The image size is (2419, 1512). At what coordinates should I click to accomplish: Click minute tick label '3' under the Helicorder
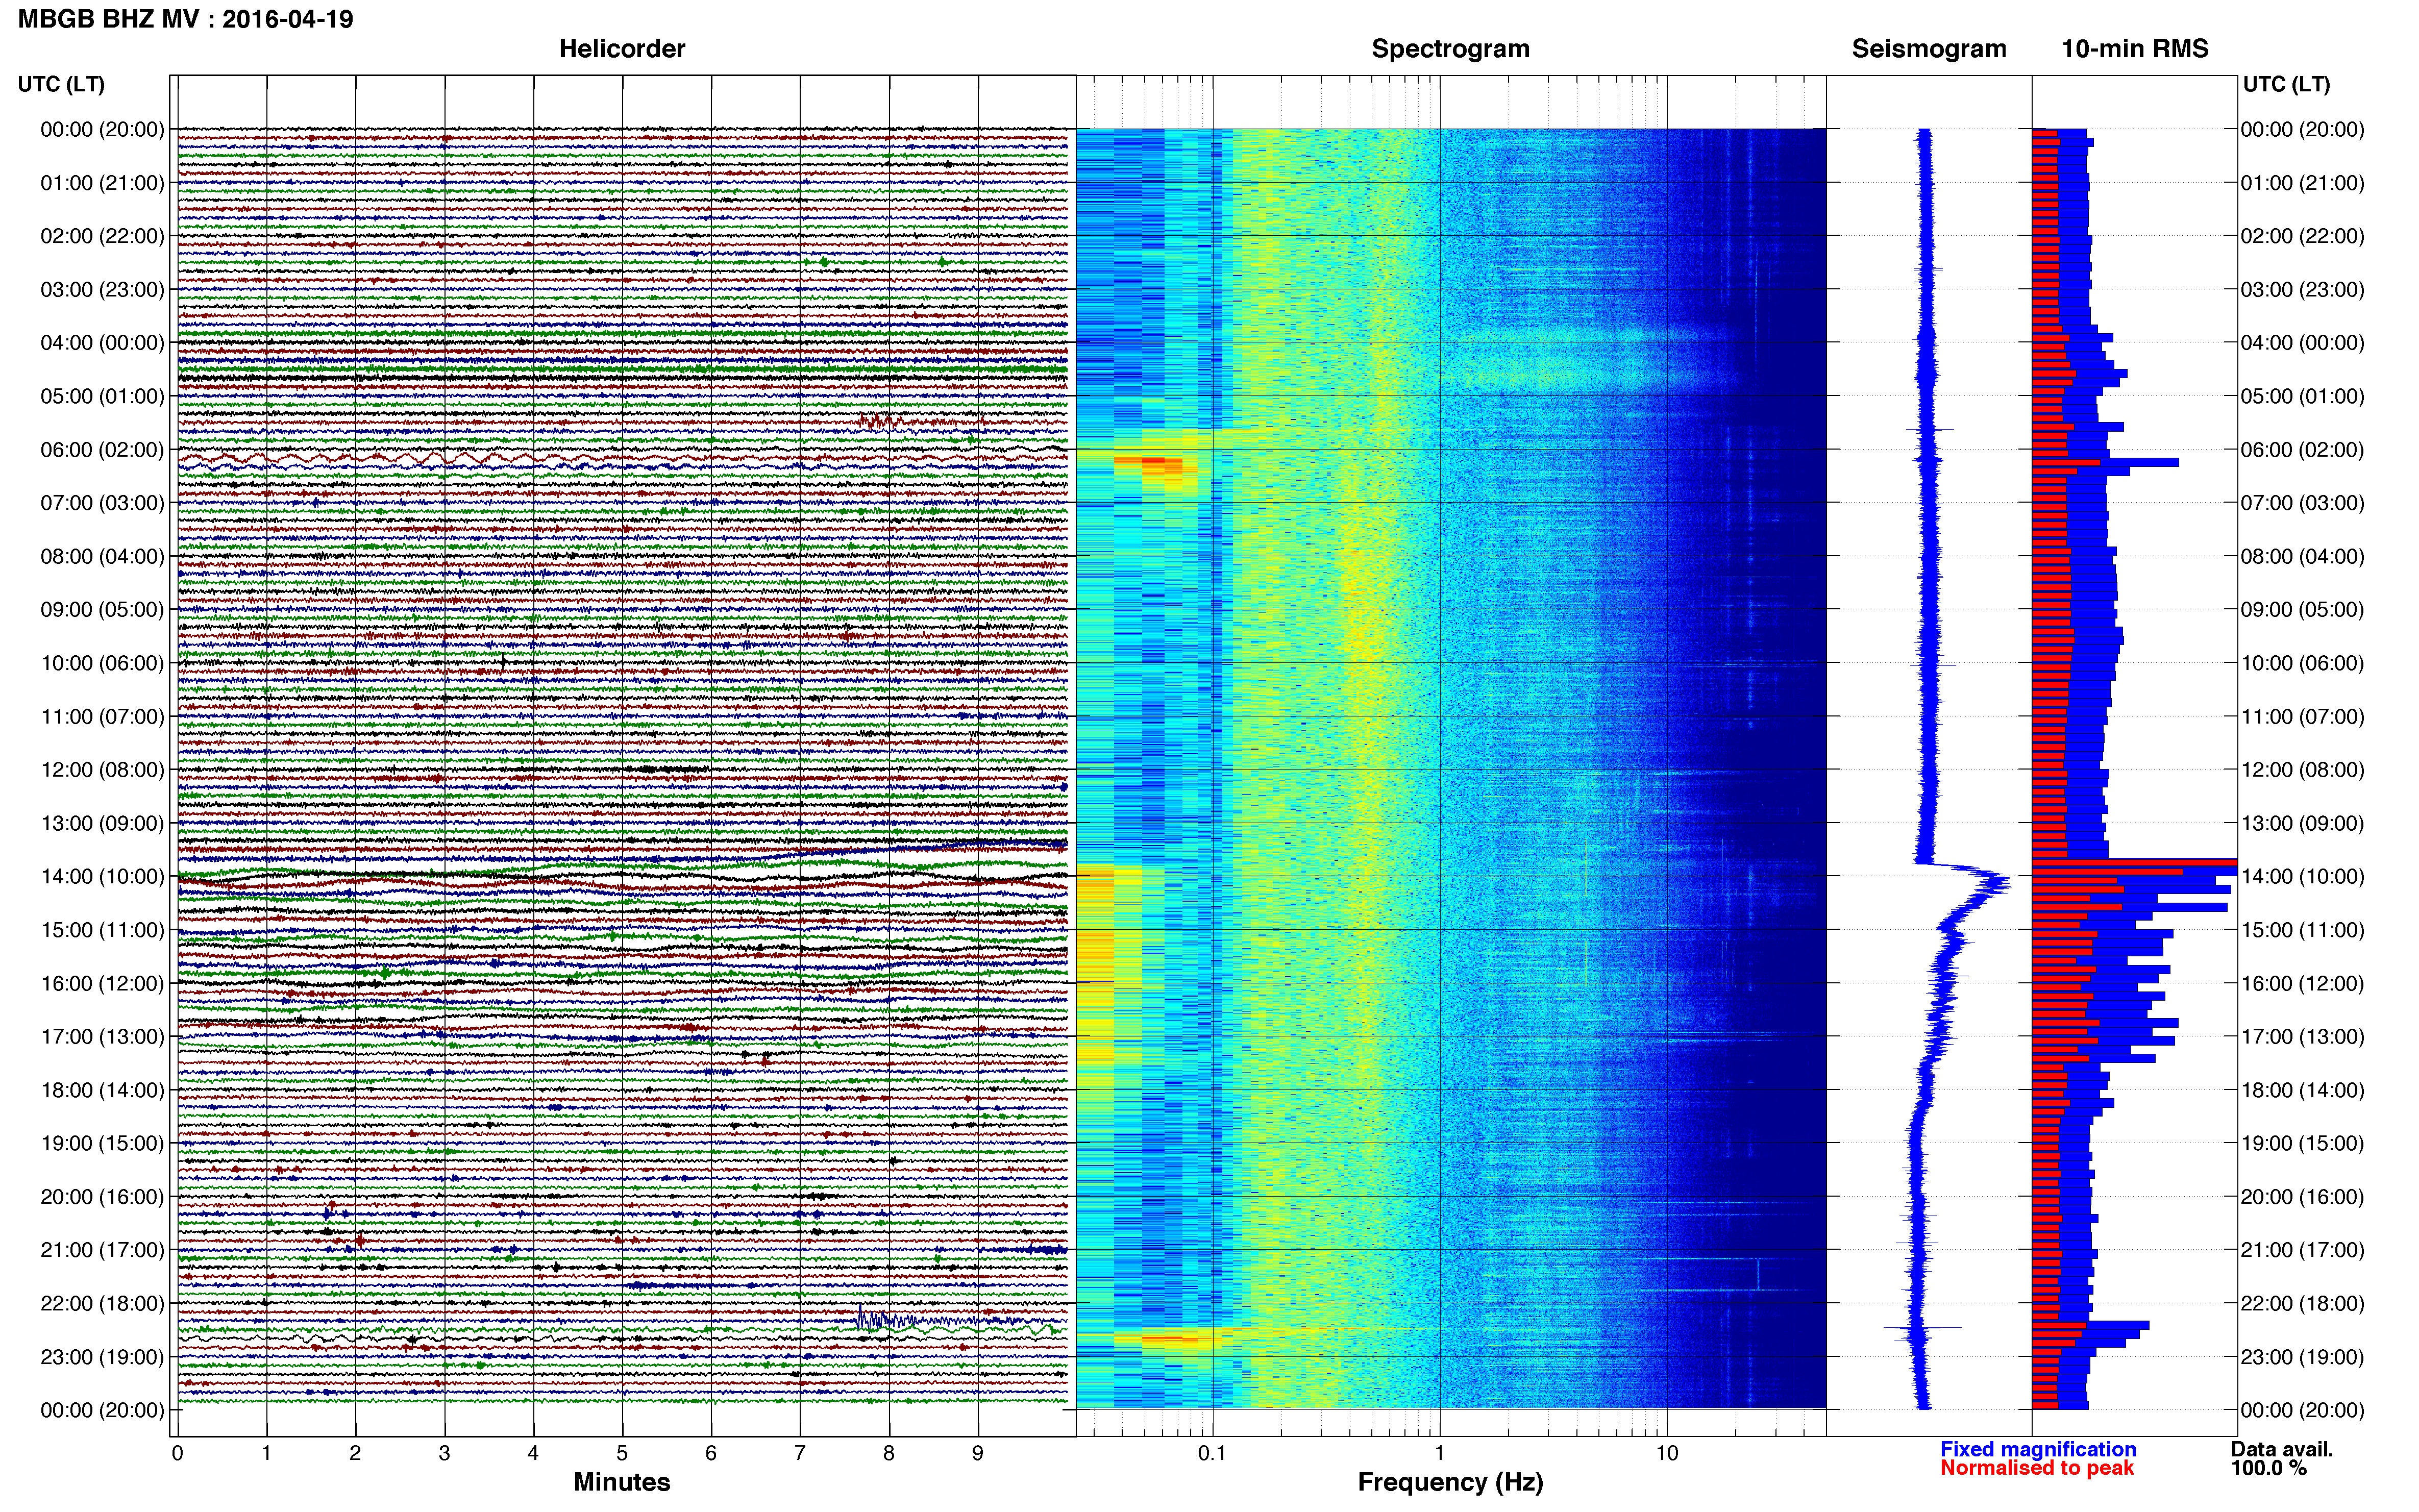pyautogui.click(x=444, y=1453)
